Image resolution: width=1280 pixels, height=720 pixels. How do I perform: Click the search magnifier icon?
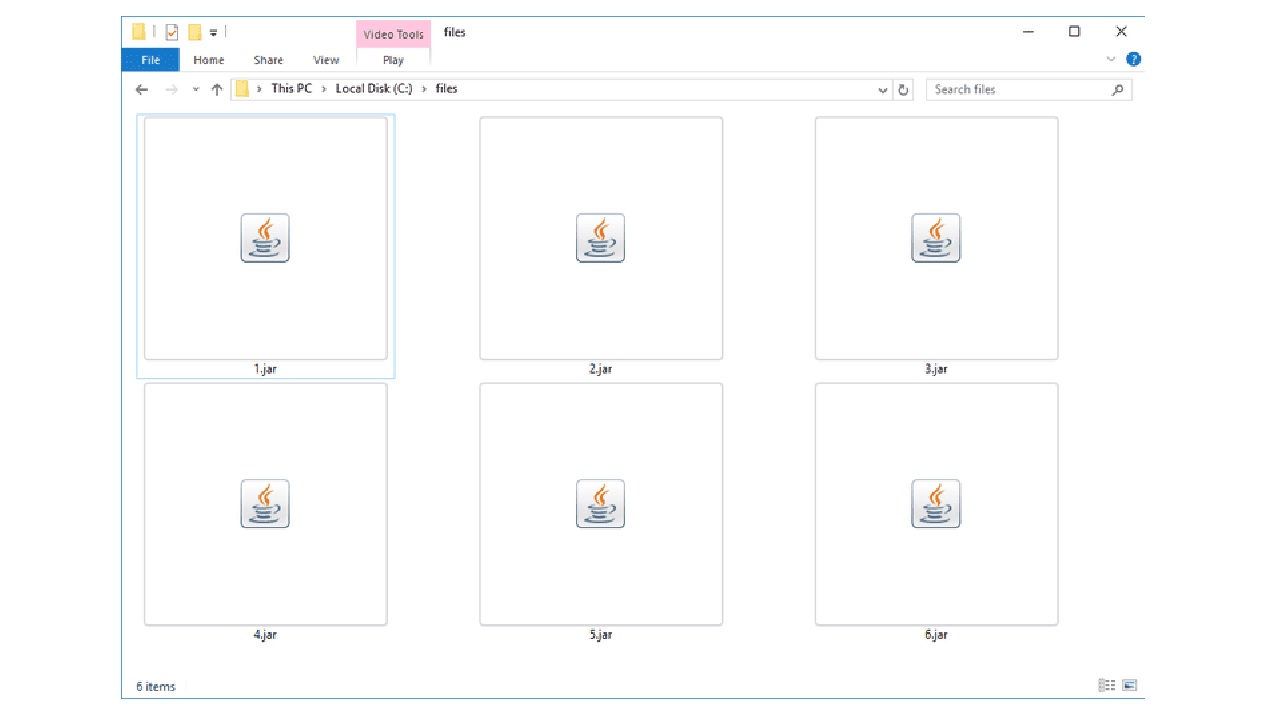1118,89
